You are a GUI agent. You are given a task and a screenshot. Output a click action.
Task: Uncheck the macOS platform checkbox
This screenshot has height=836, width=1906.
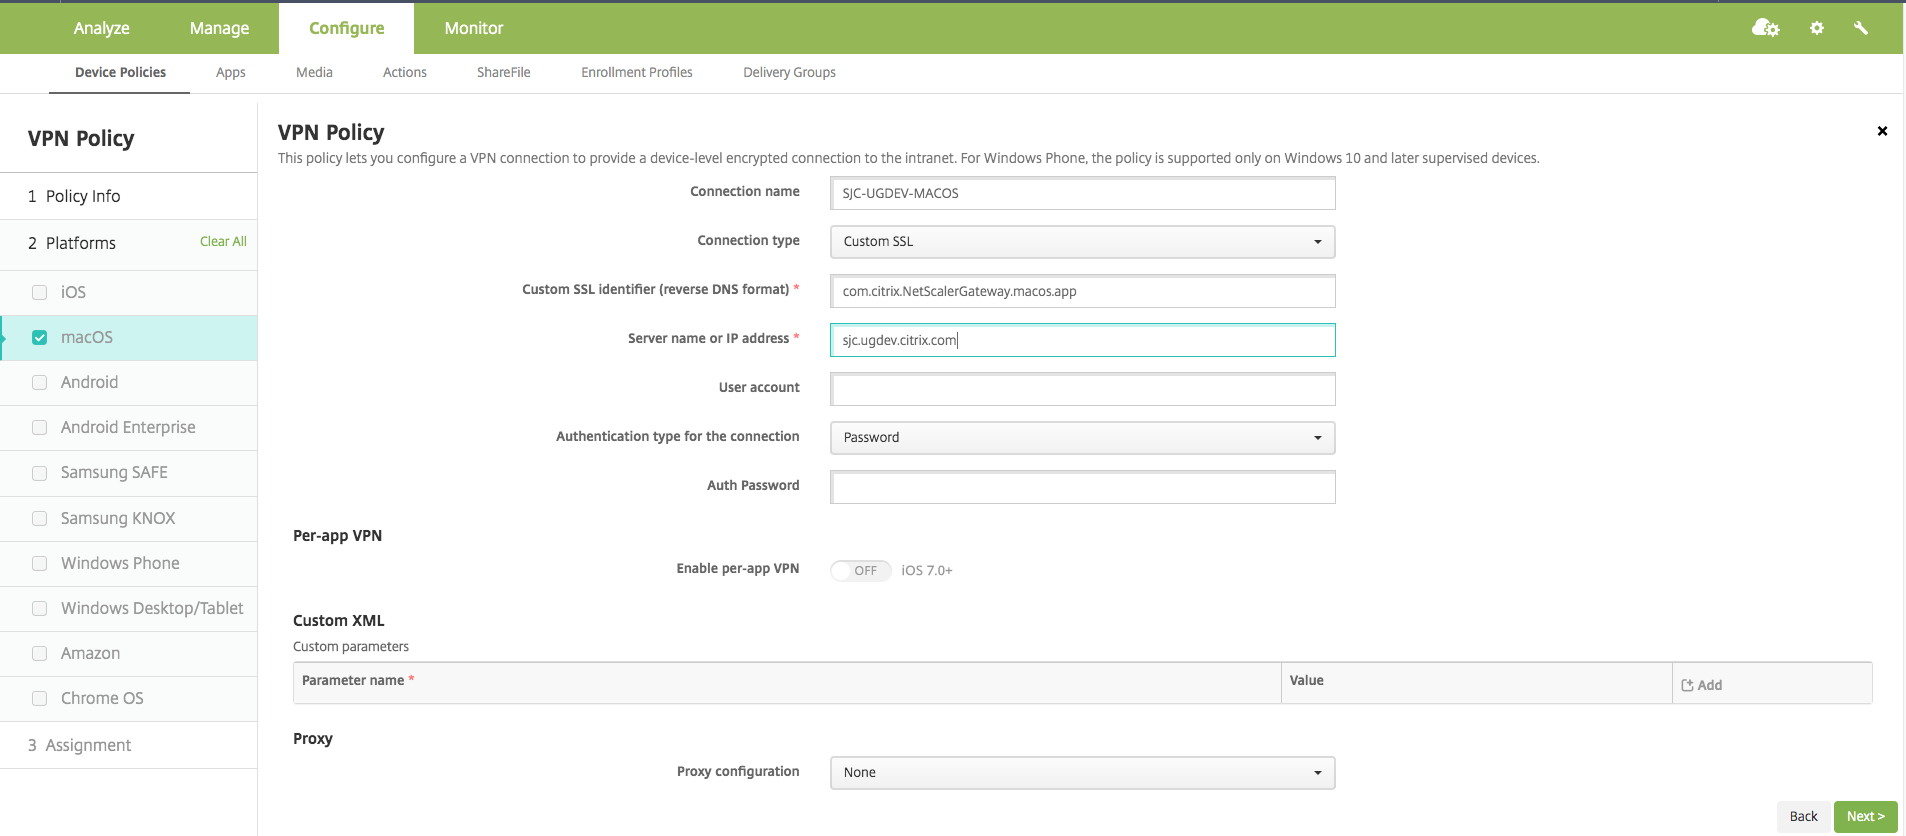pos(40,338)
